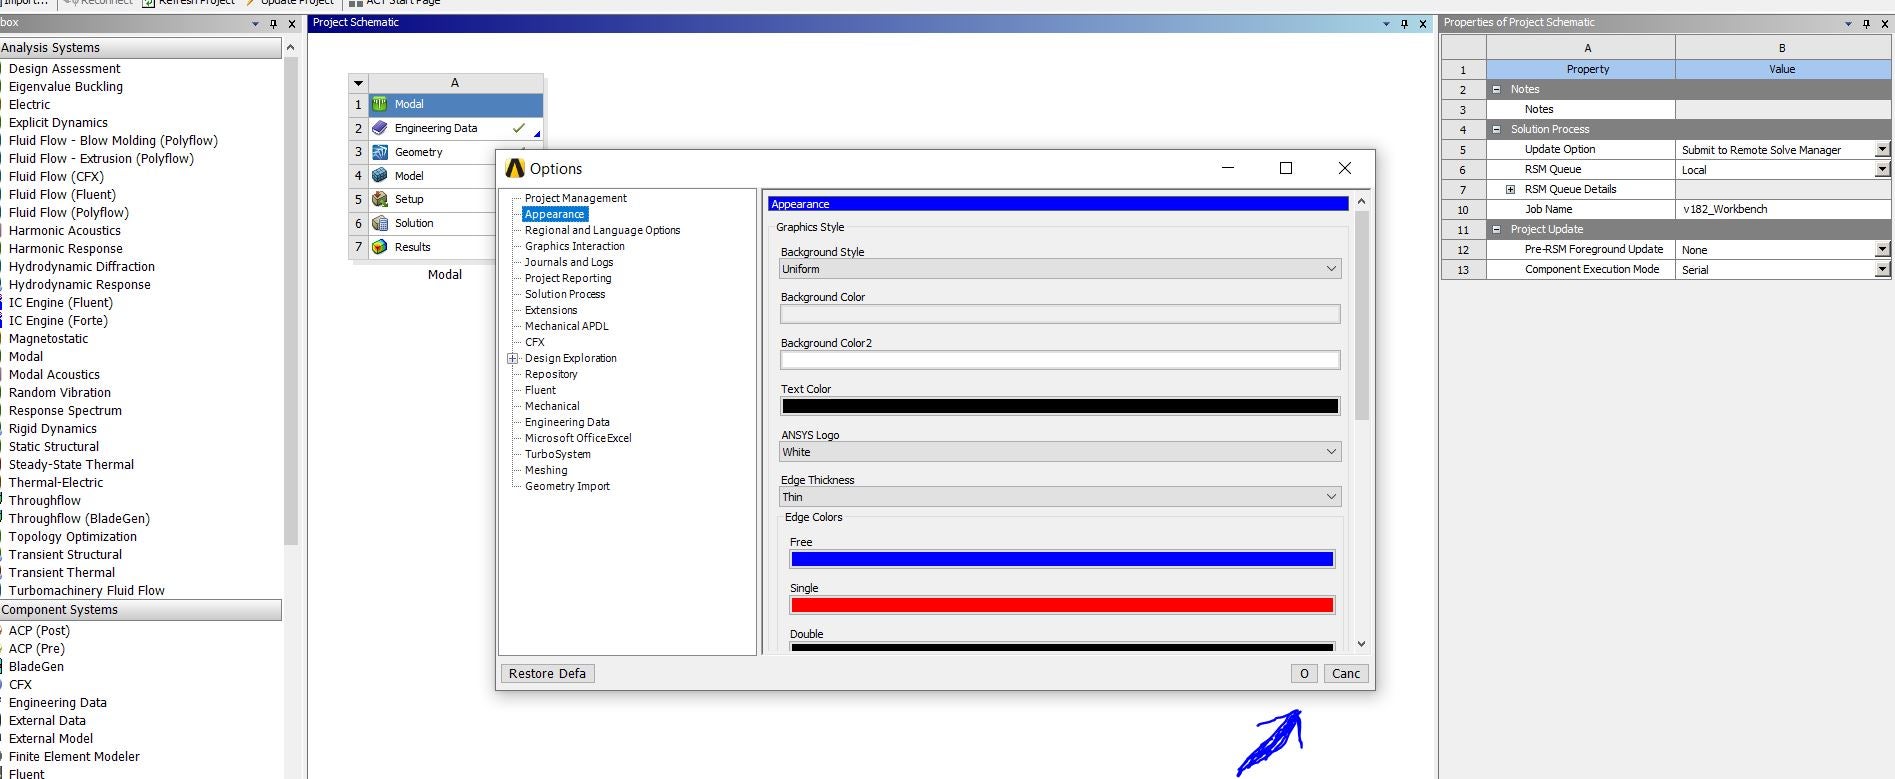Open the Toolbox panel options dropdown arrow
The width and height of the screenshot is (1895, 779).
255,23
